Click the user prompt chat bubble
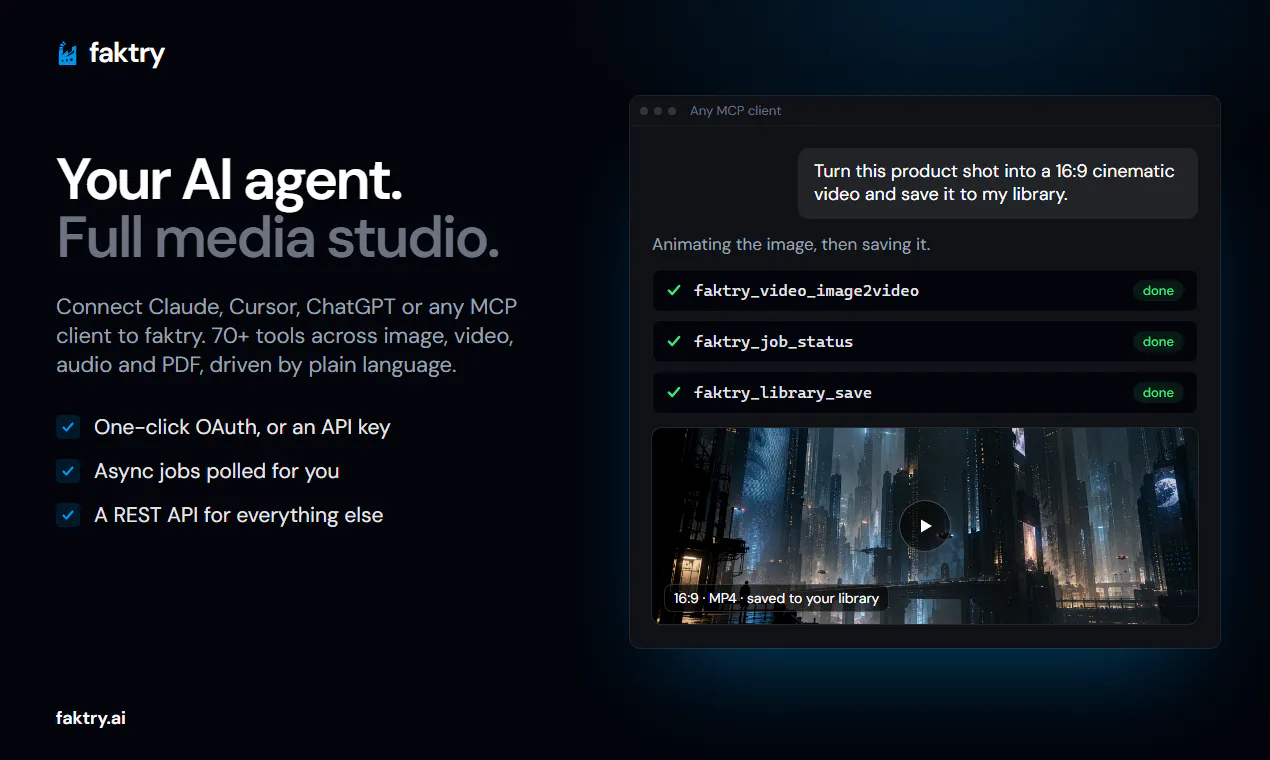1270x760 pixels. click(x=997, y=183)
